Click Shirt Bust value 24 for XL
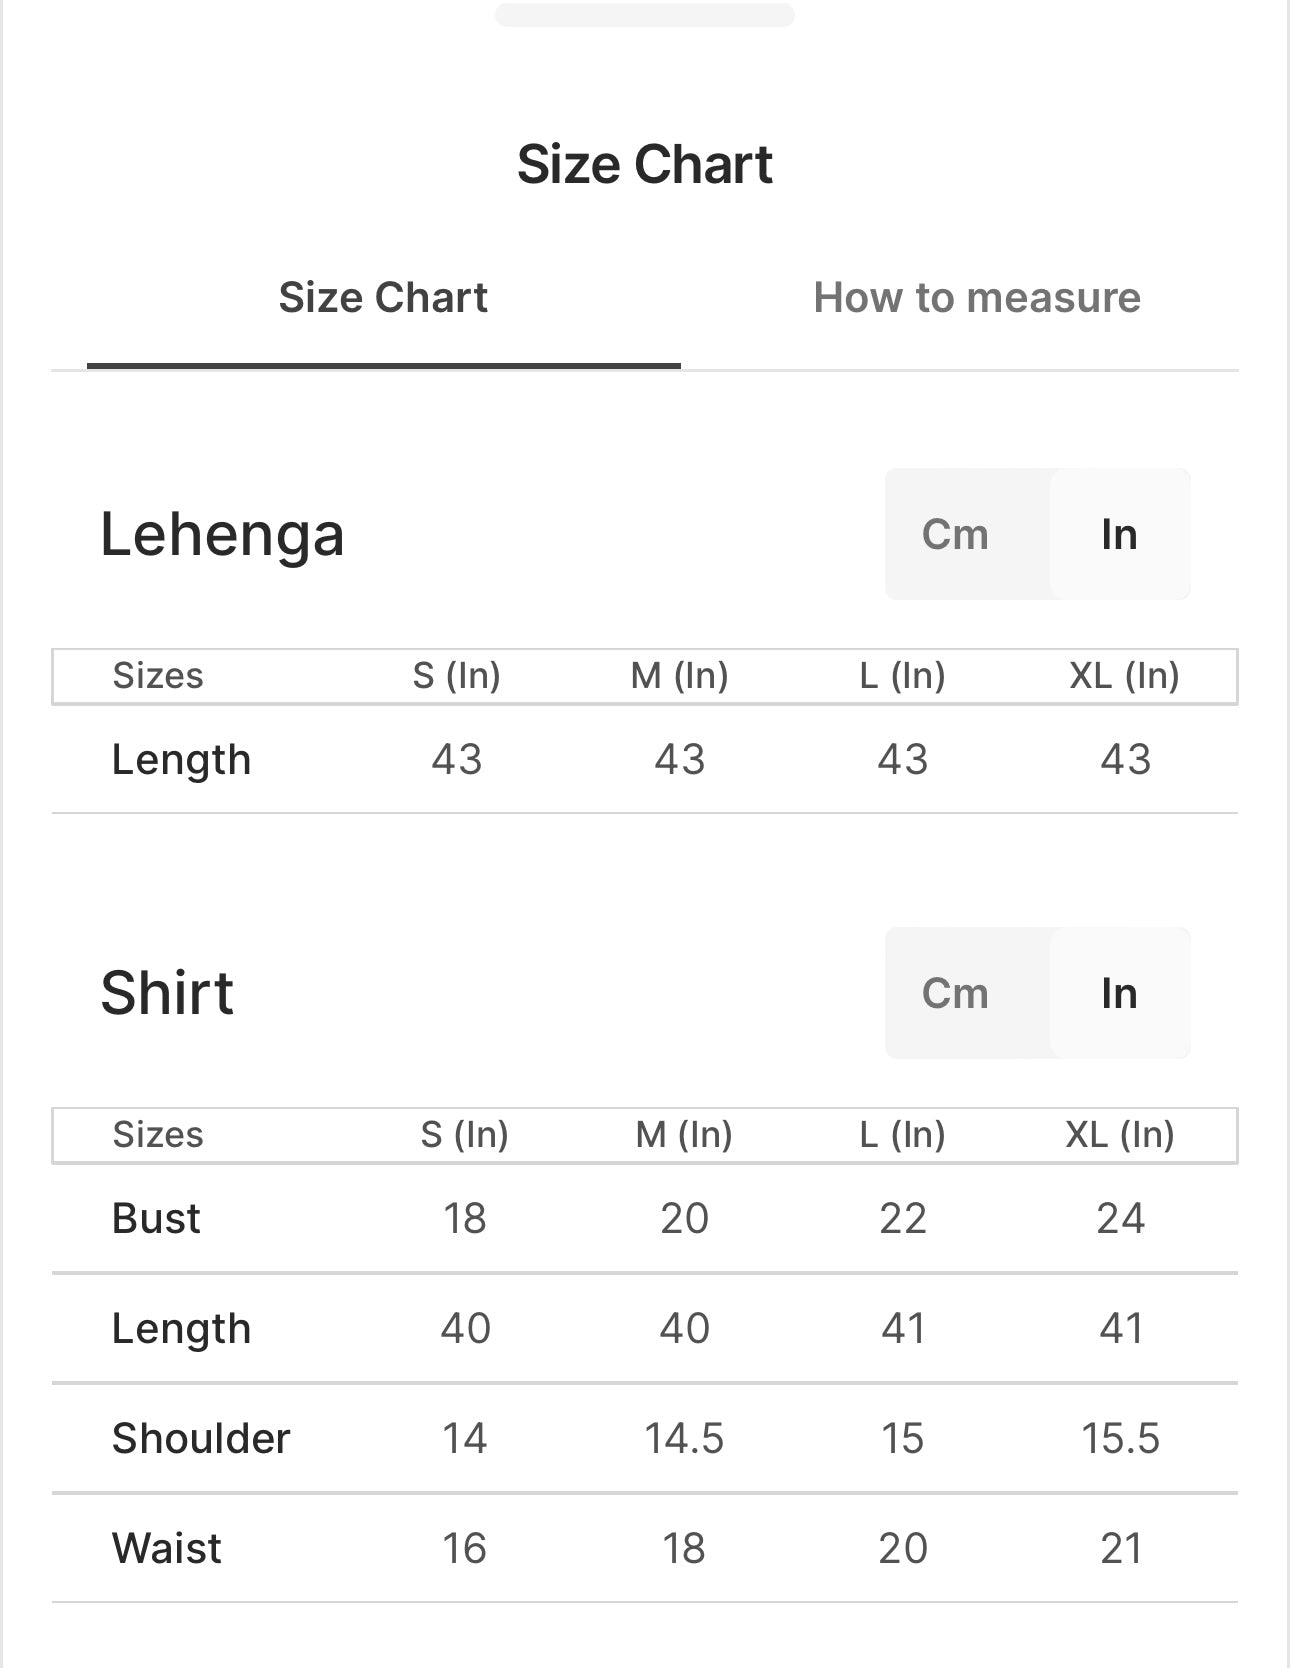The width and height of the screenshot is (1290, 1668). pyautogui.click(x=1120, y=1219)
